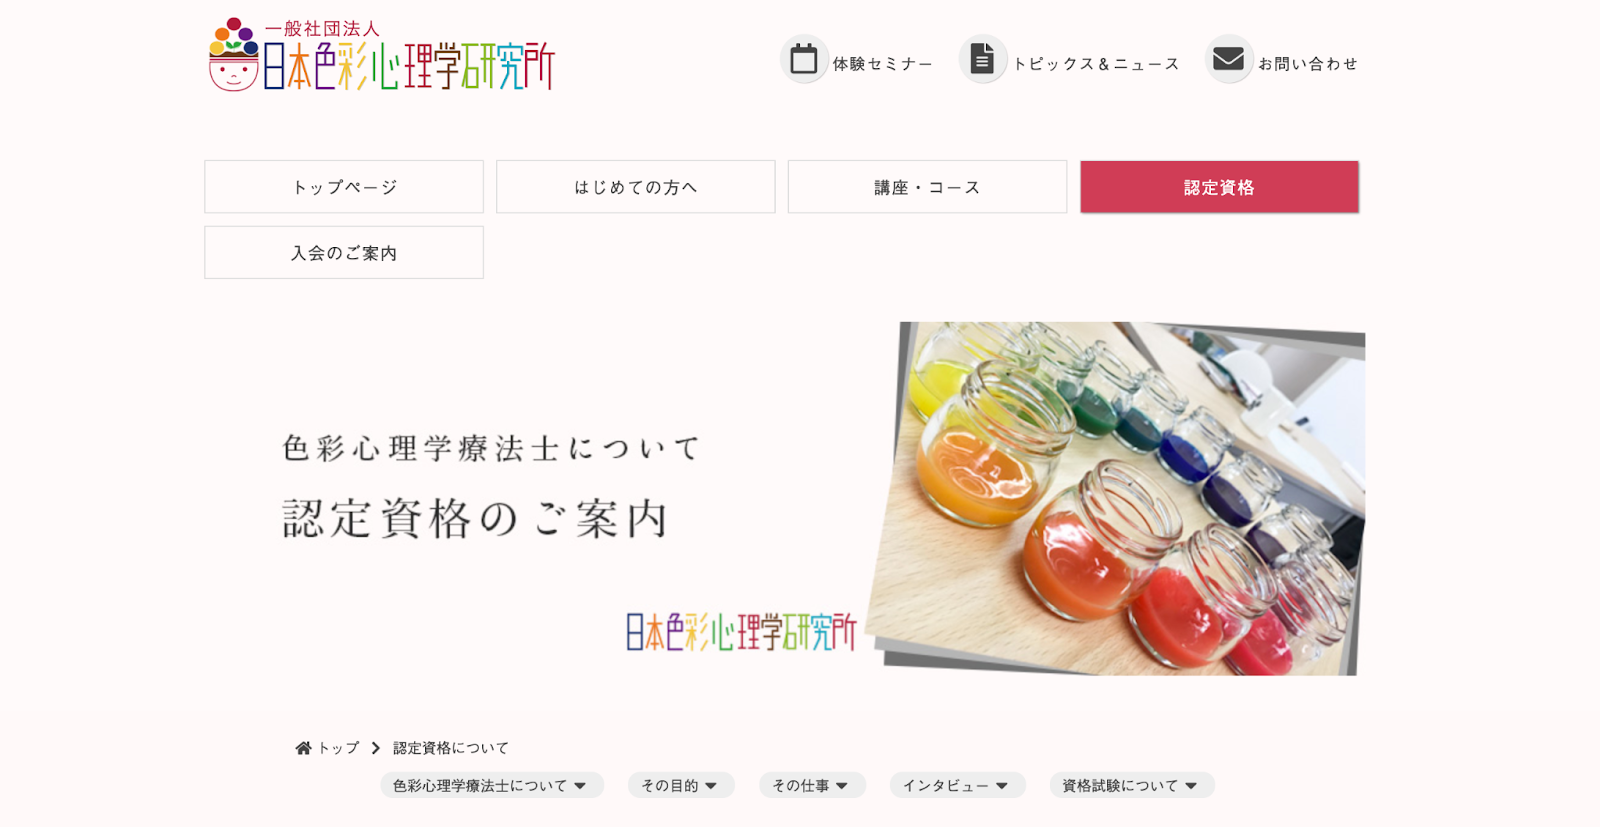Expand the その仕事 dropdown
The image size is (1600, 827).
coord(812,785)
